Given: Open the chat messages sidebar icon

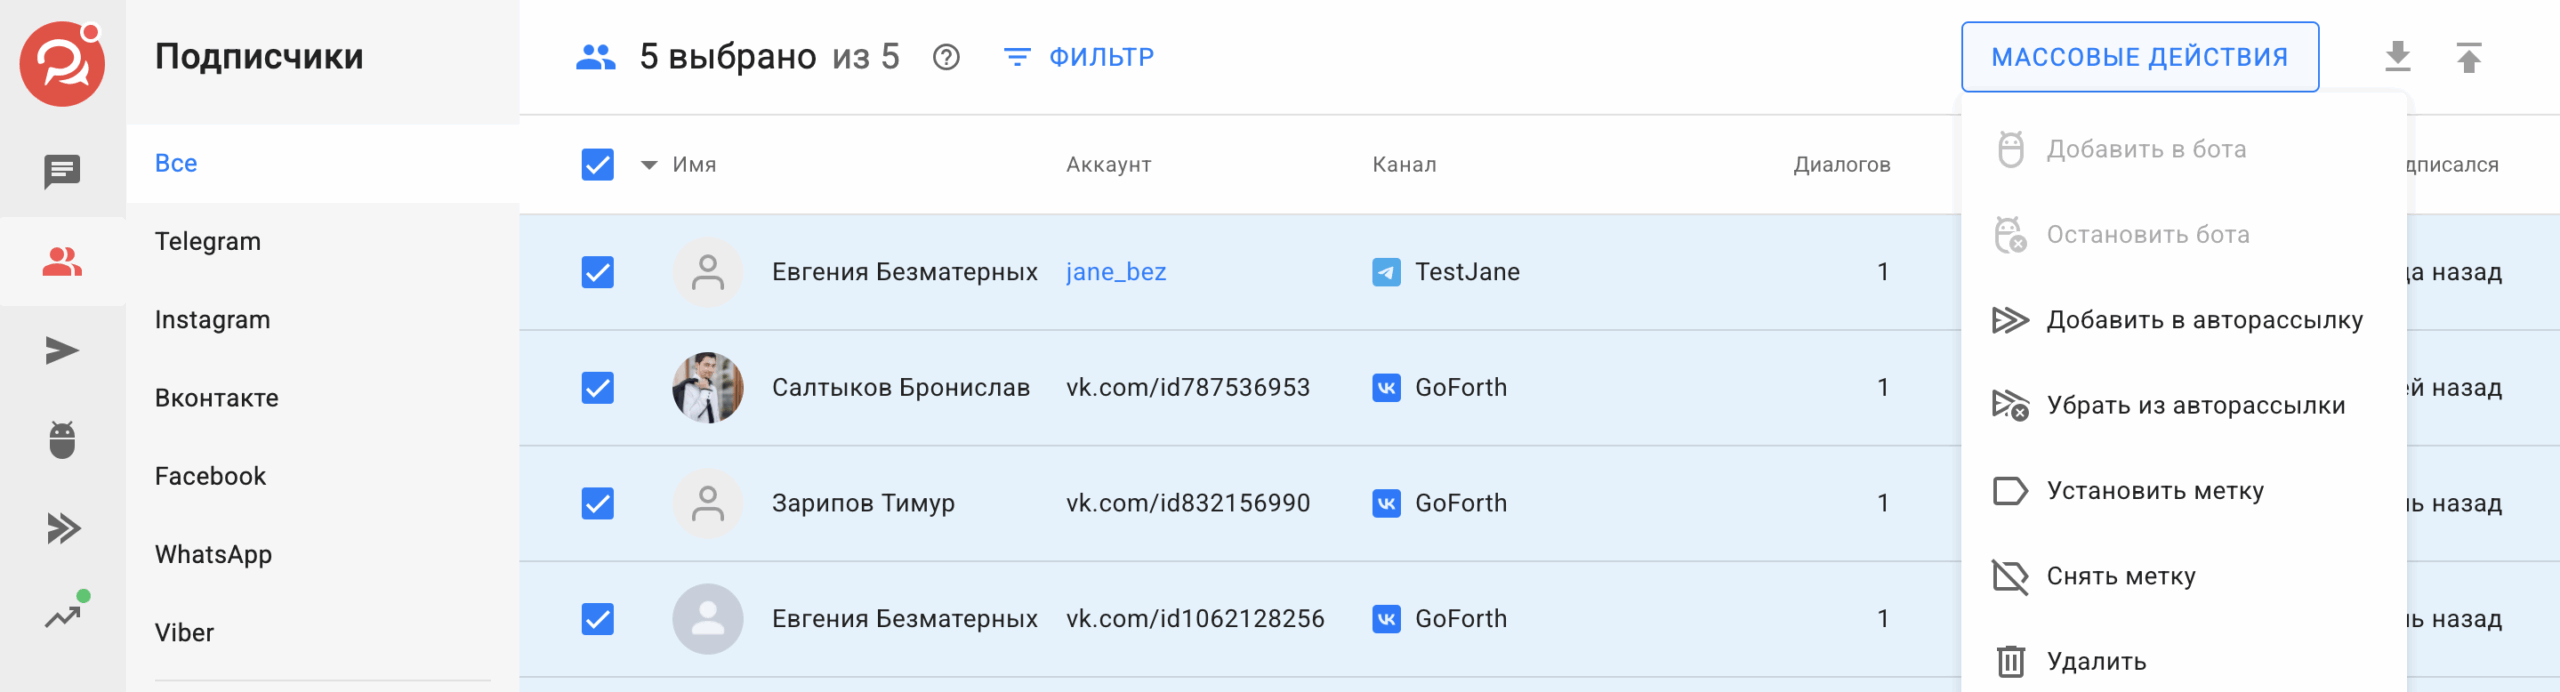Looking at the screenshot, I should pyautogui.click(x=62, y=172).
